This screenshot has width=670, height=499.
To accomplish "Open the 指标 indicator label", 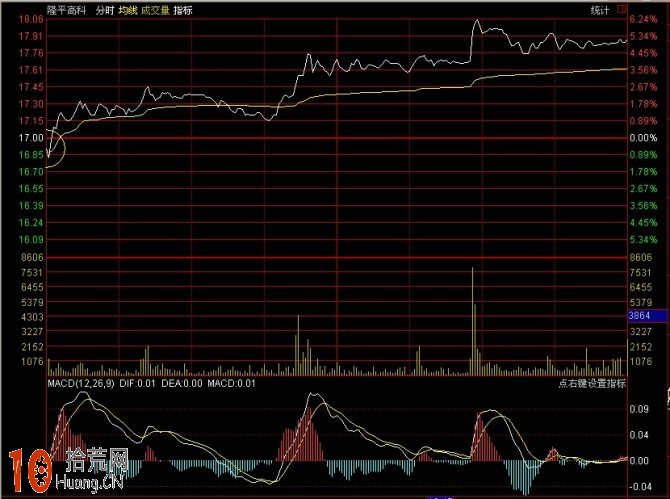I will click(x=183, y=10).
